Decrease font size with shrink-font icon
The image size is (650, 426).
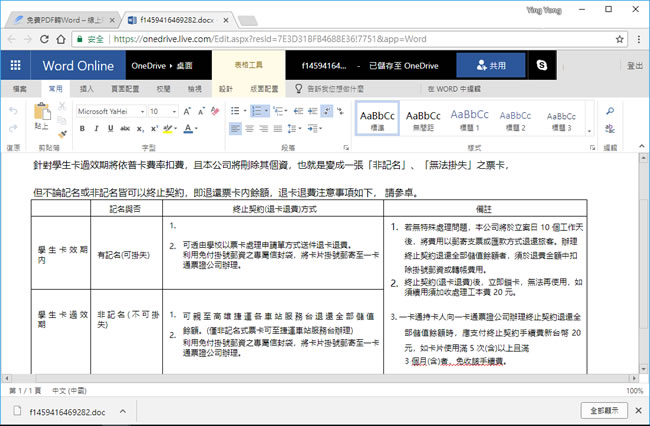(201, 111)
